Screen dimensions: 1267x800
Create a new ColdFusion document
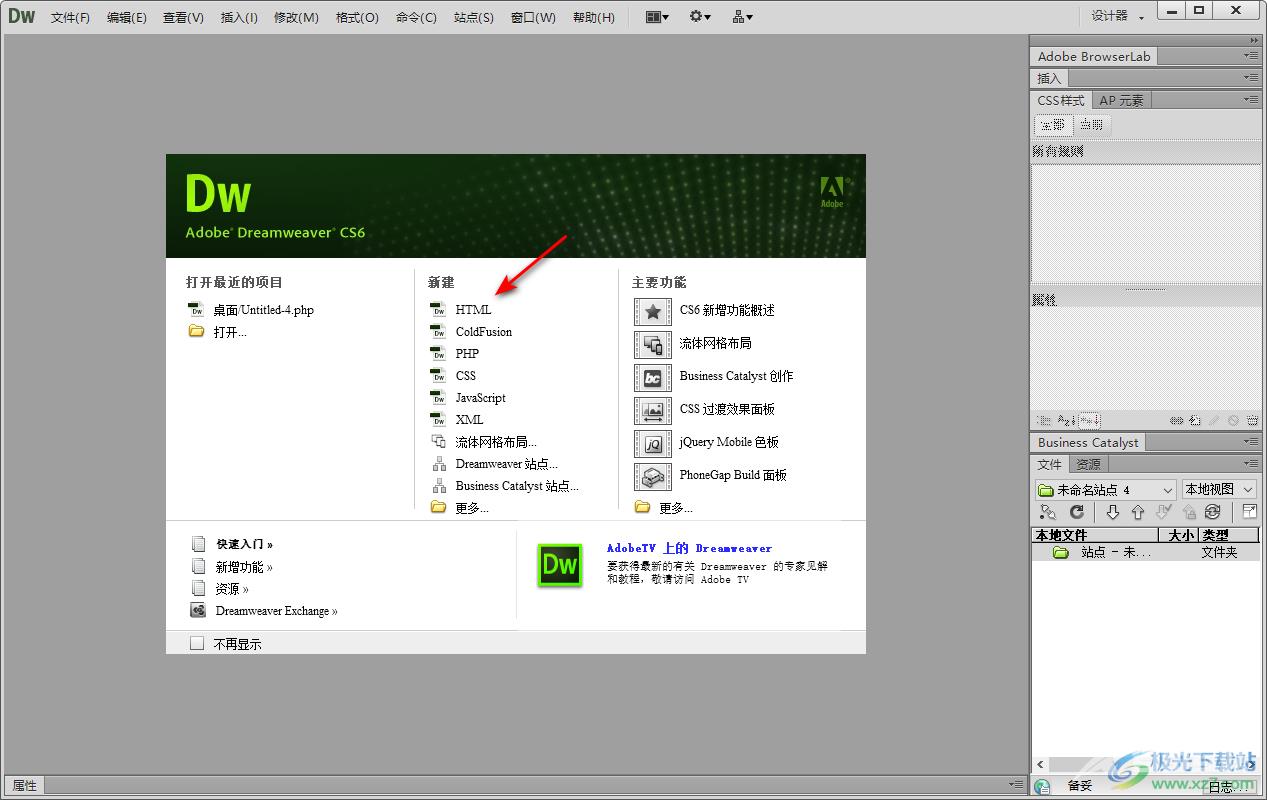click(484, 332)
